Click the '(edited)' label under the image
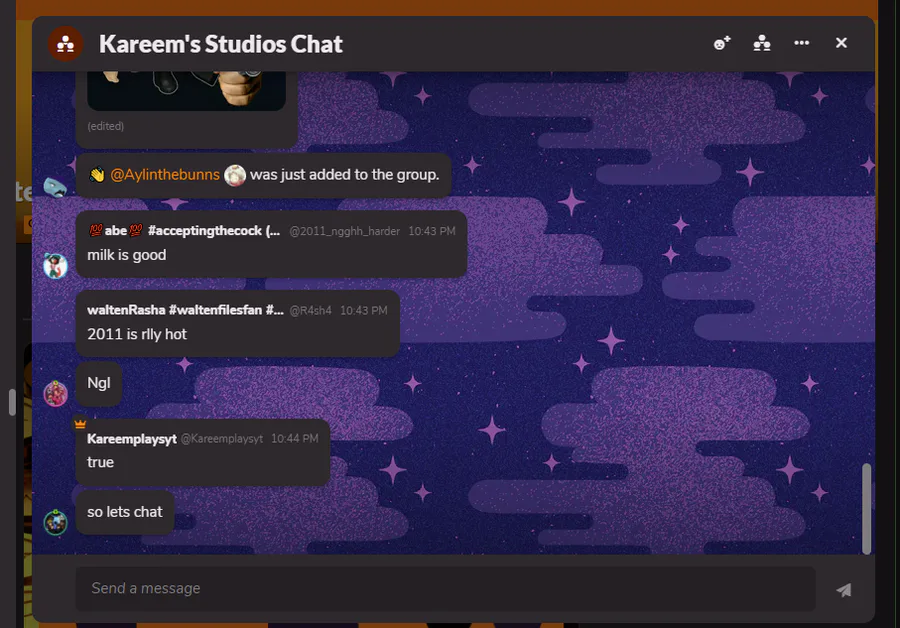This screenshot has width=900, height=628. pyautogui.click(x=106, y=126)
